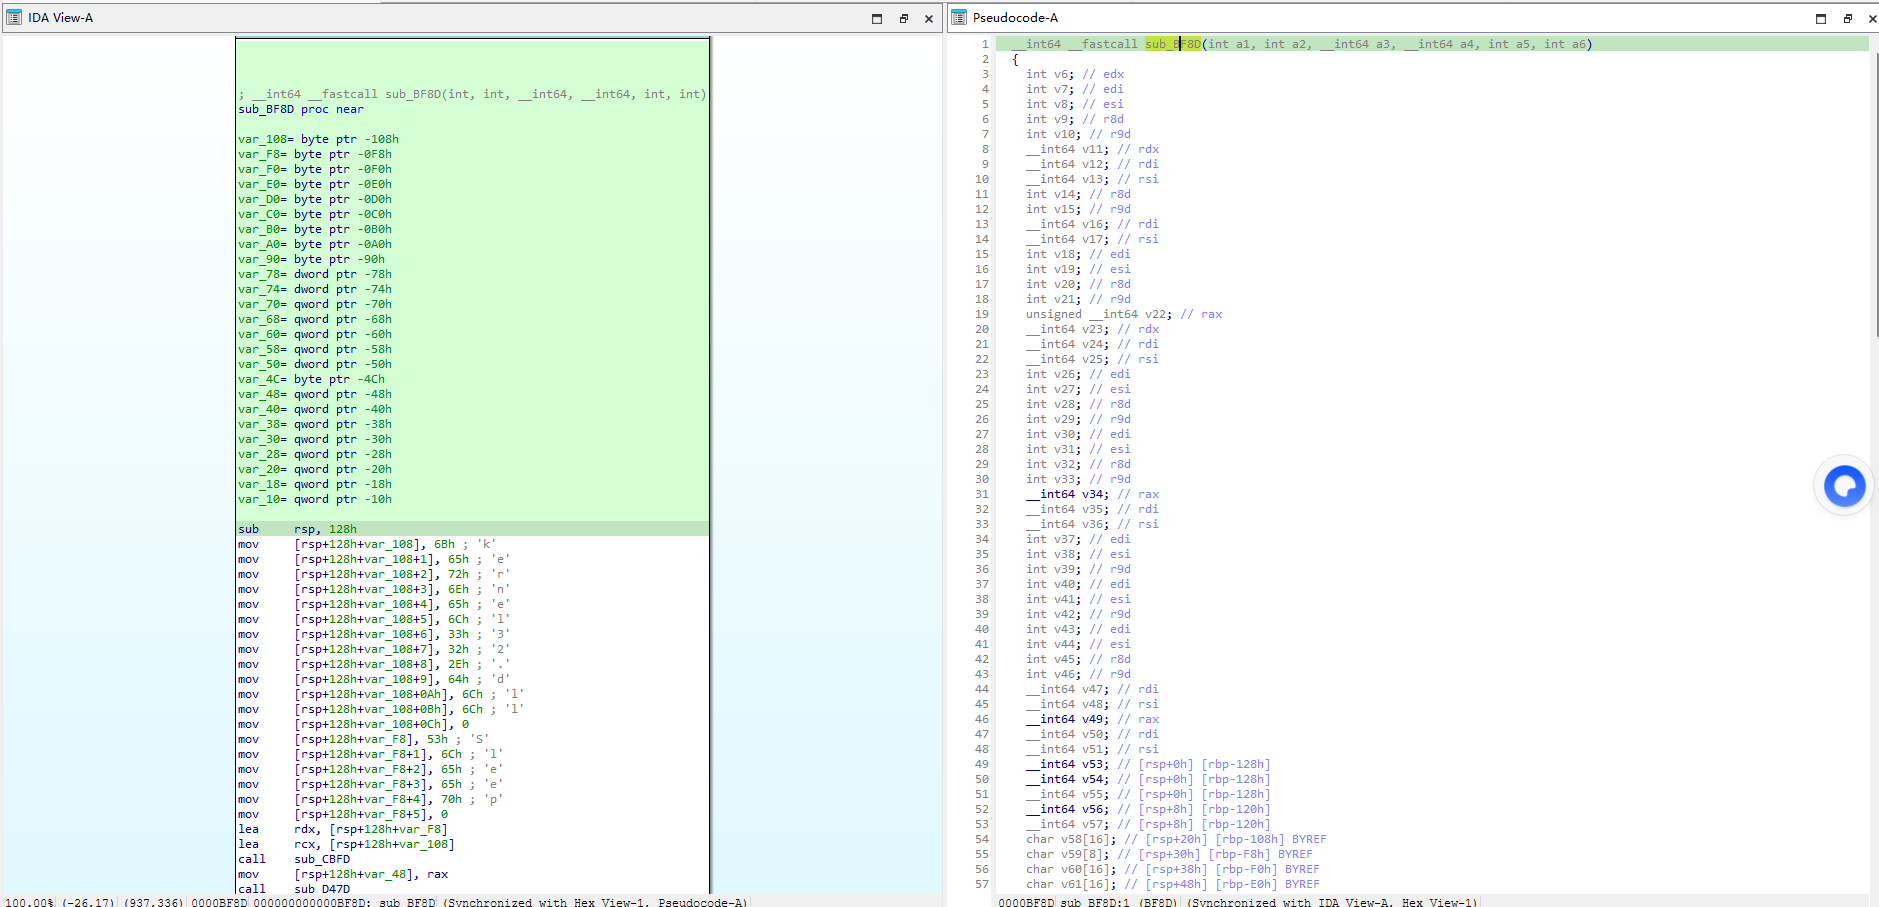Click highlighted sub_BF8D in pseudocode signature
Screen dimensions: 1879x907
1173,44
